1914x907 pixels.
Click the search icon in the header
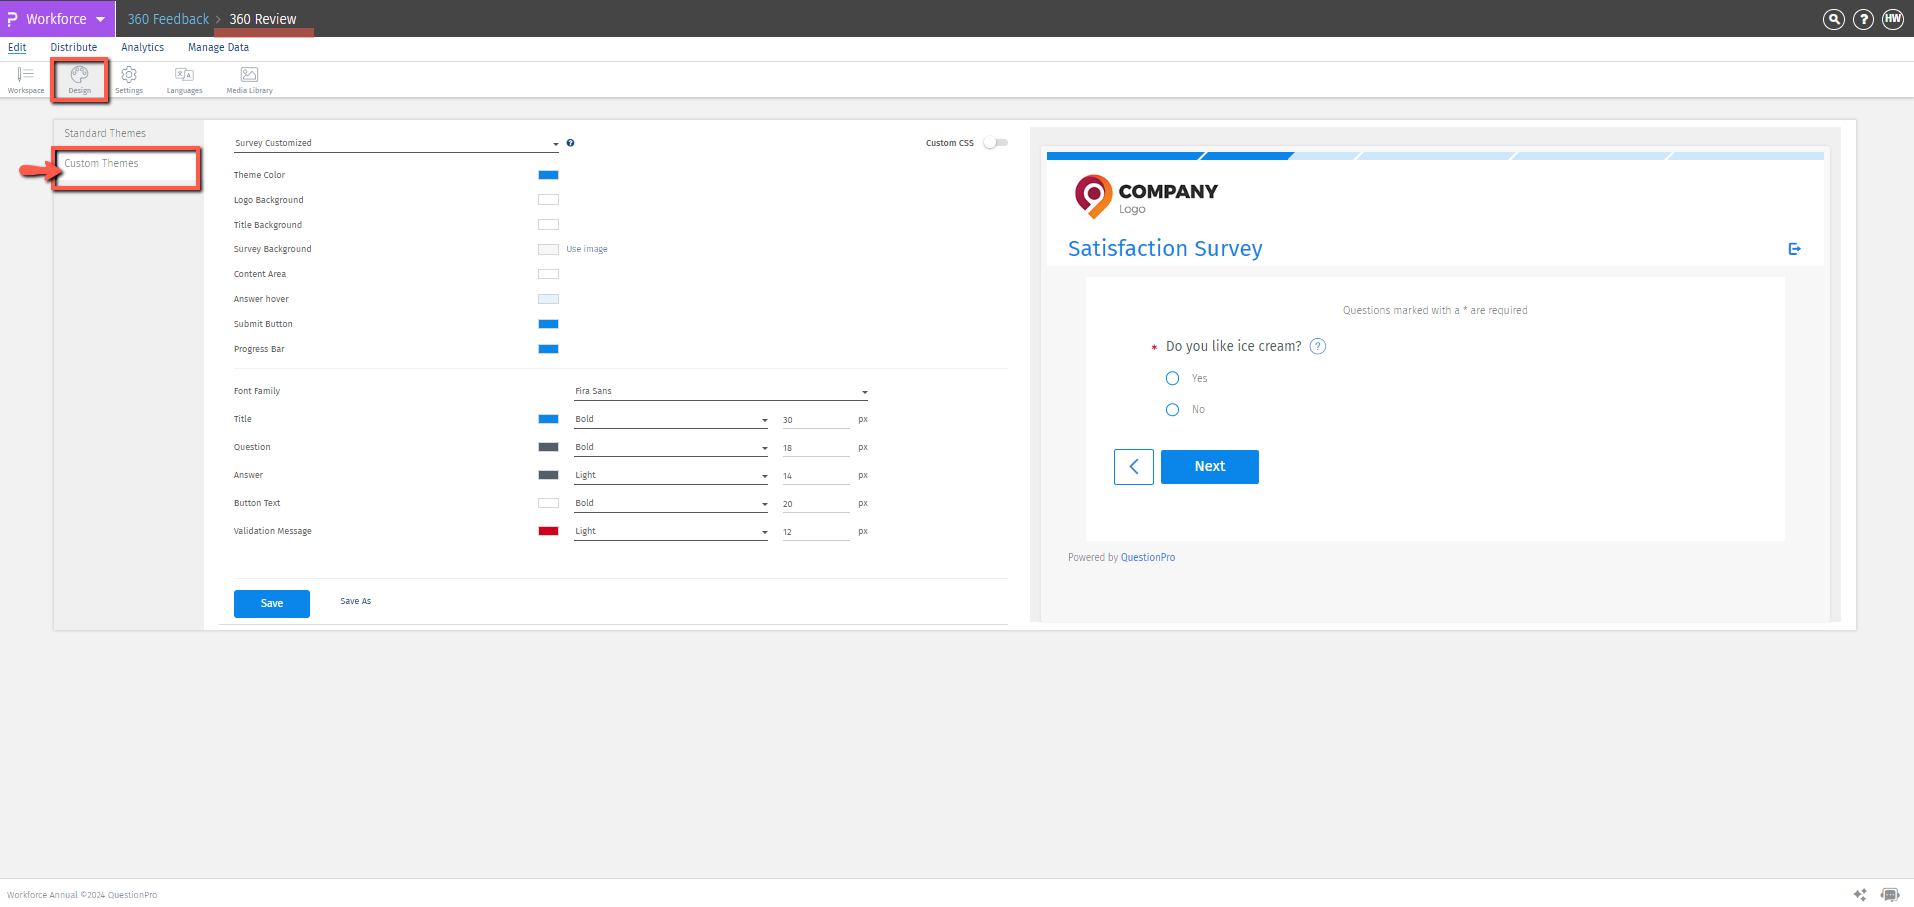[1833, 18]
